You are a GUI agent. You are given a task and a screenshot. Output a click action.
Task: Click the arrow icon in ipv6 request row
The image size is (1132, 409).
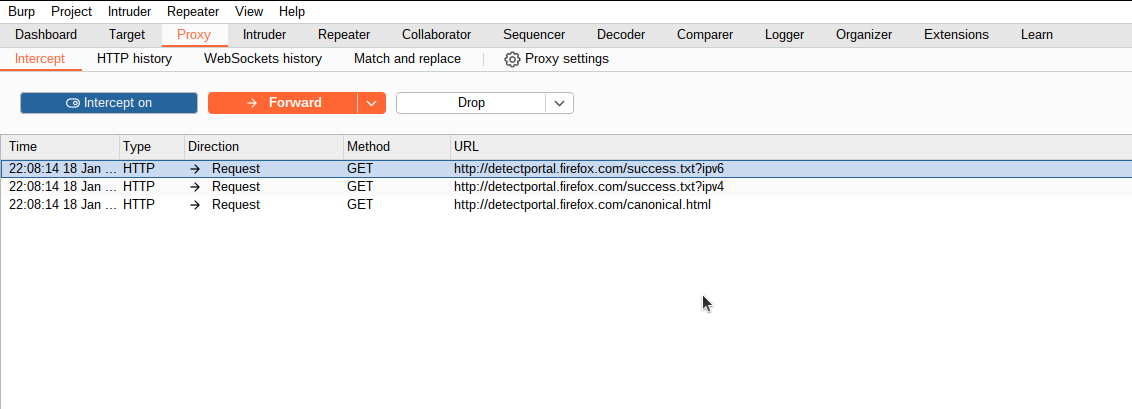(x=195, y=169)
